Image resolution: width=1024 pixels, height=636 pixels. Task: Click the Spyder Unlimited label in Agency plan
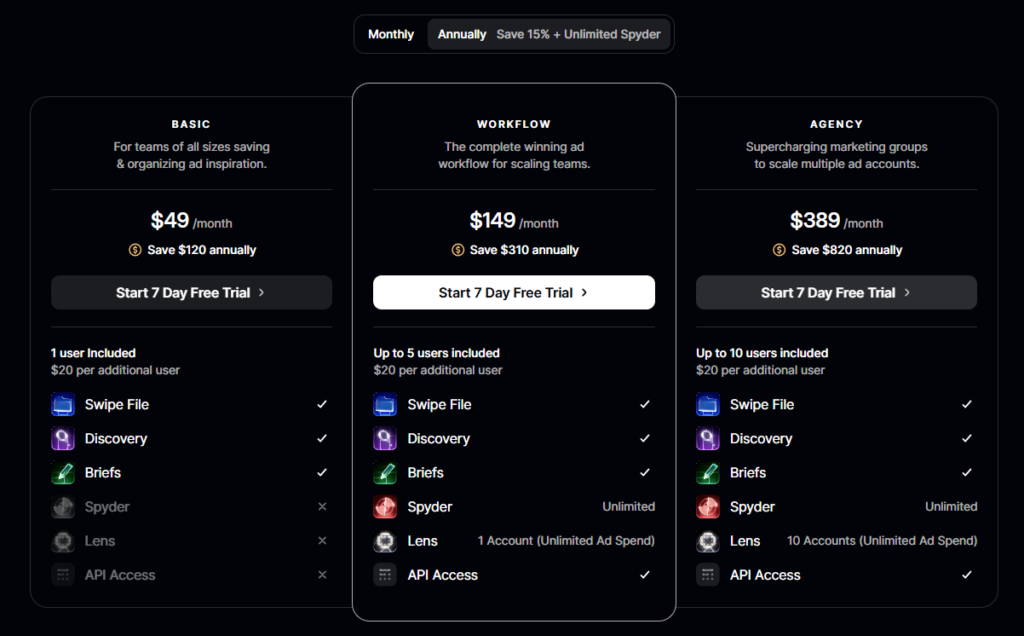click(951, 507)
